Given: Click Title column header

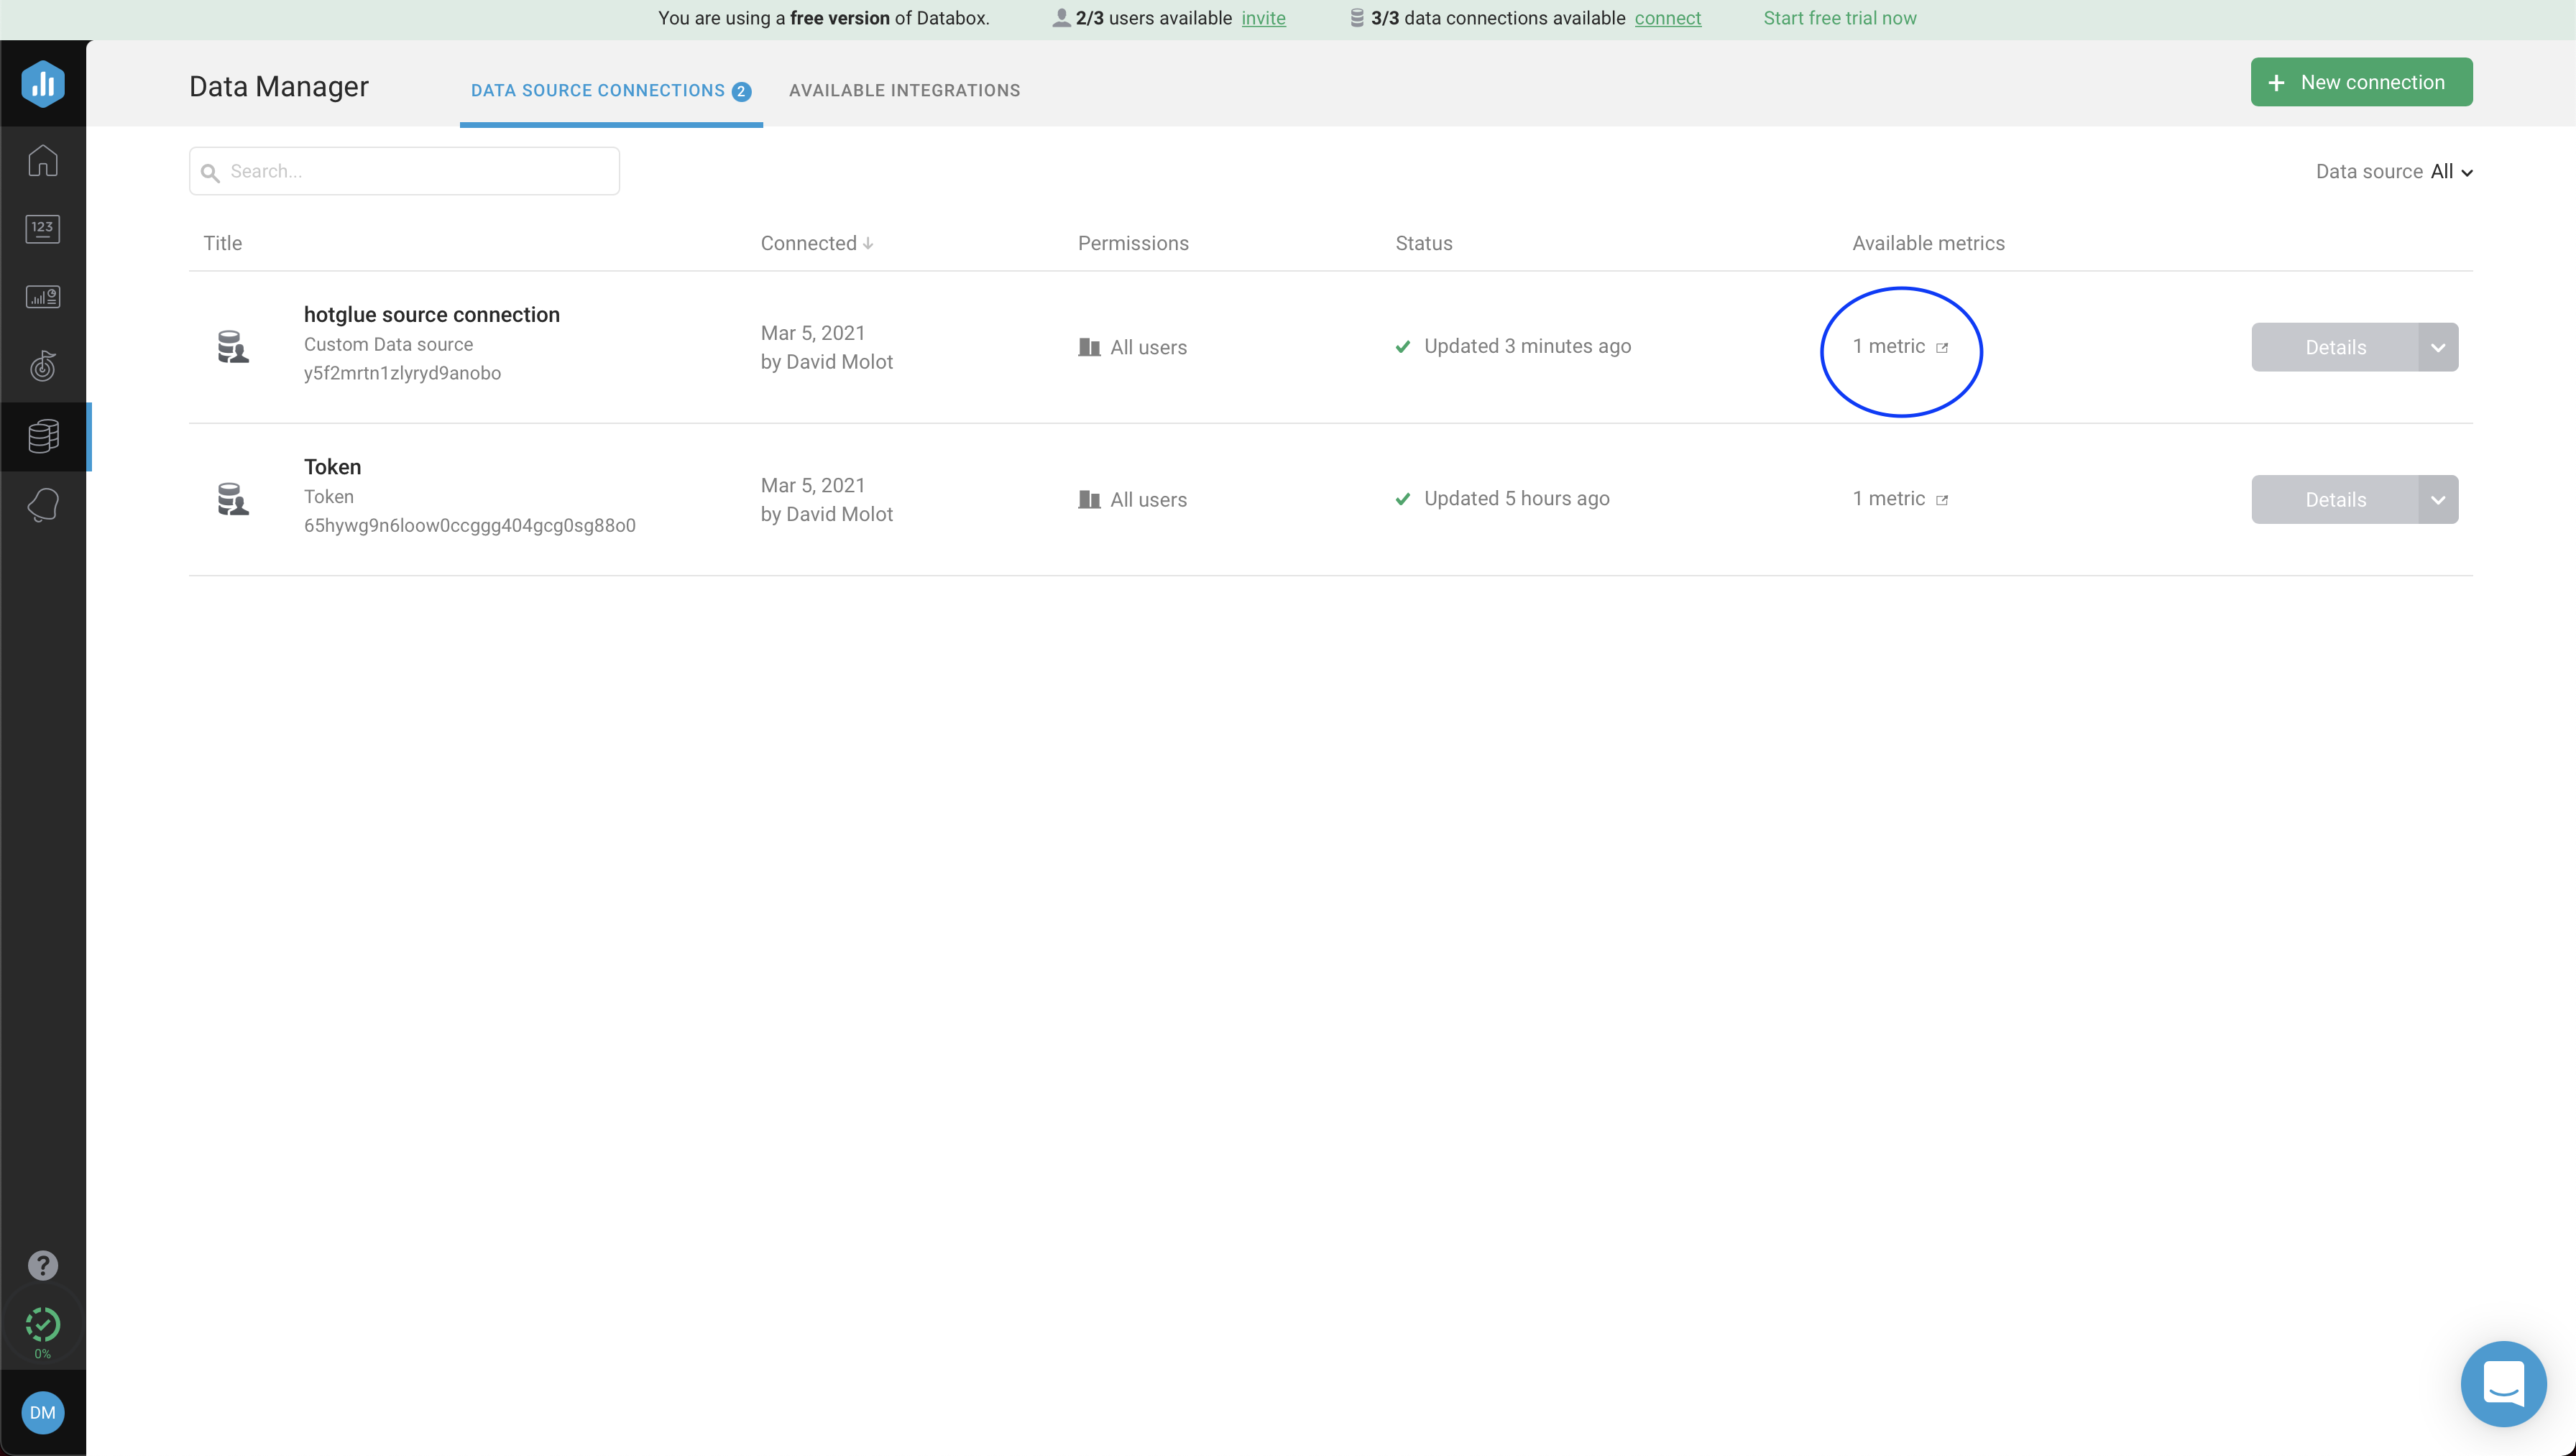Looking at the screenshot, I should (222, 243).
